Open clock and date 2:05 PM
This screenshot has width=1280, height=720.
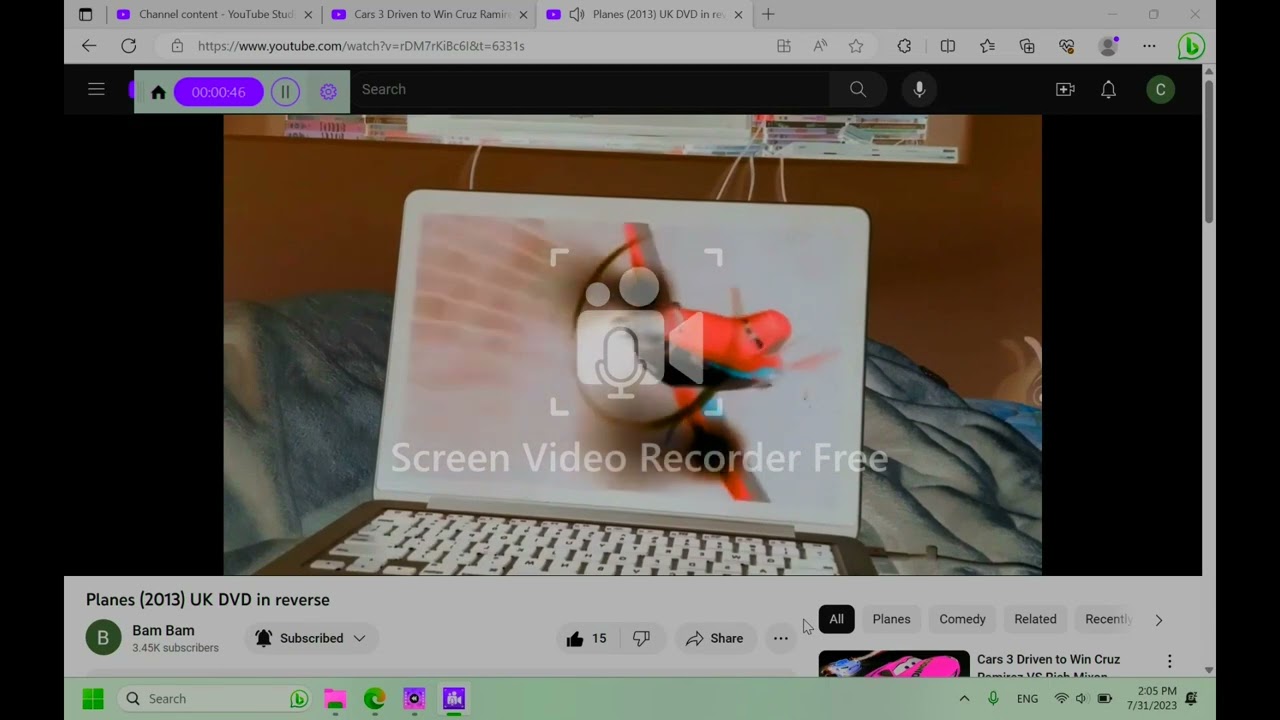1152,698
